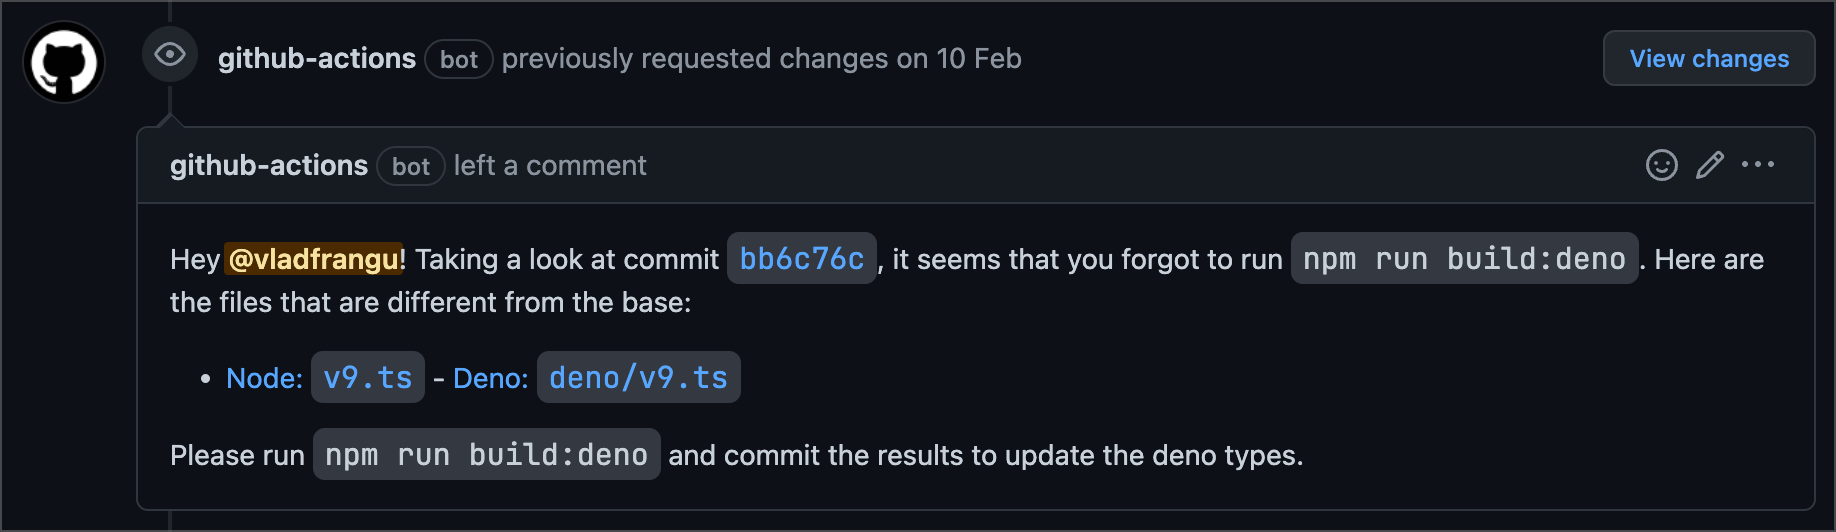Screen dimensions: 1836x532
Task: Open commit bb6c76c
Action: 801,259
